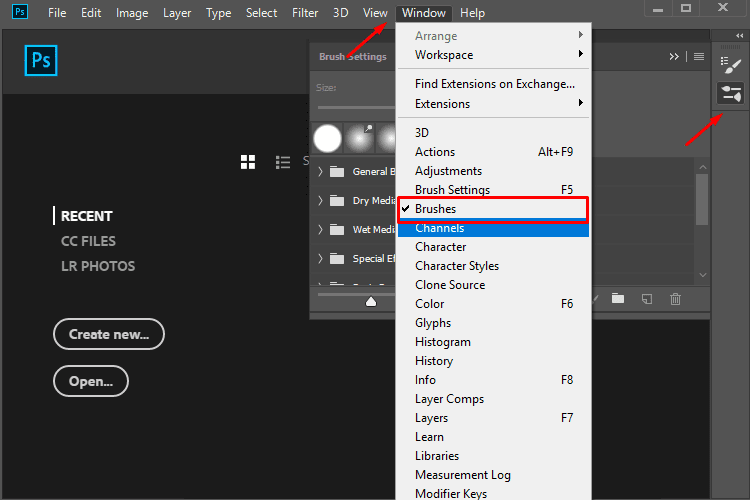The image size is (750, 500).
Task: Select the hard round brush preset thumbnail
Action: tap(328, 138)
